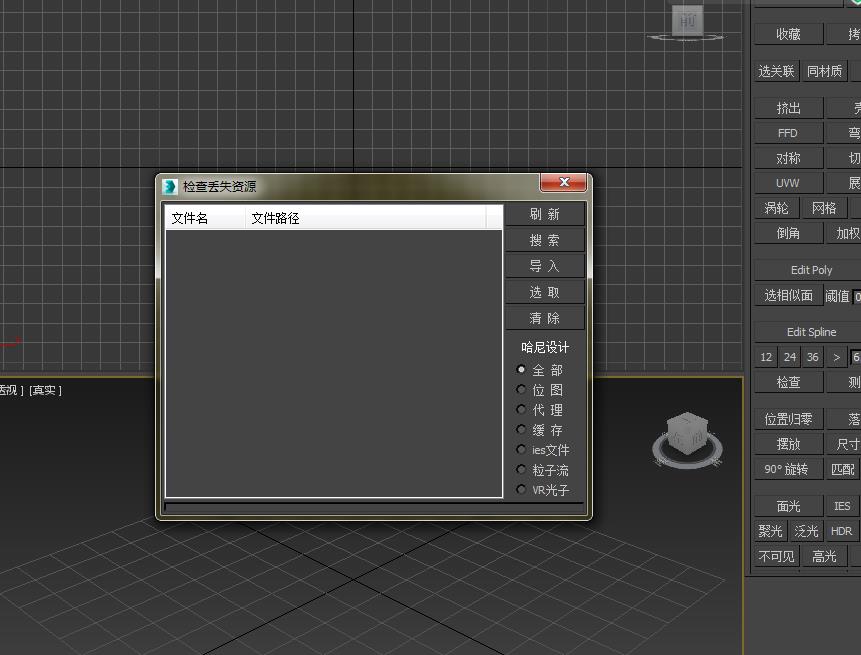Click the 摆放 button
The width and height of the screenshot is (861, 655).
click(x=789, y=444)
